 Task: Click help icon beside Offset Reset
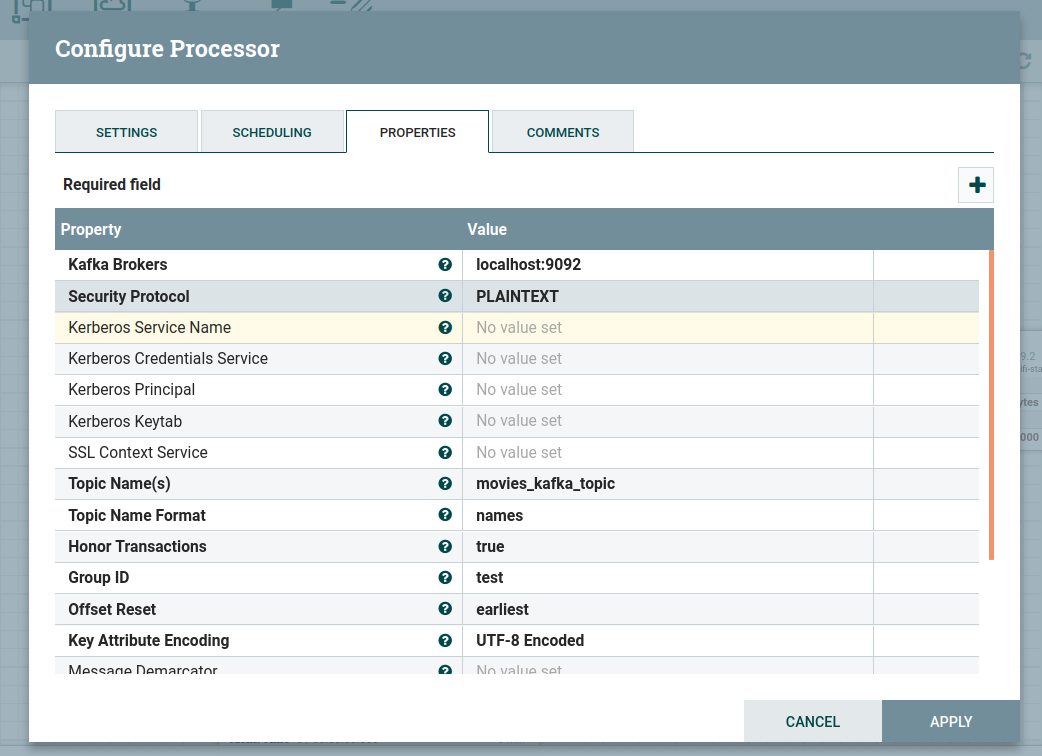(x=445, y=609)
